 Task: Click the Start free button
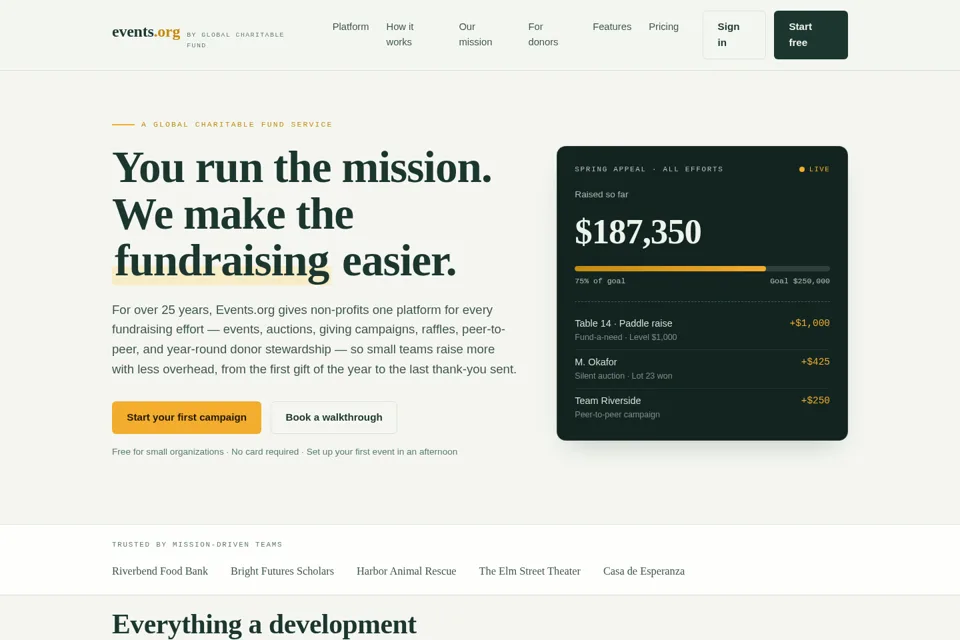[x=811, y=35]
